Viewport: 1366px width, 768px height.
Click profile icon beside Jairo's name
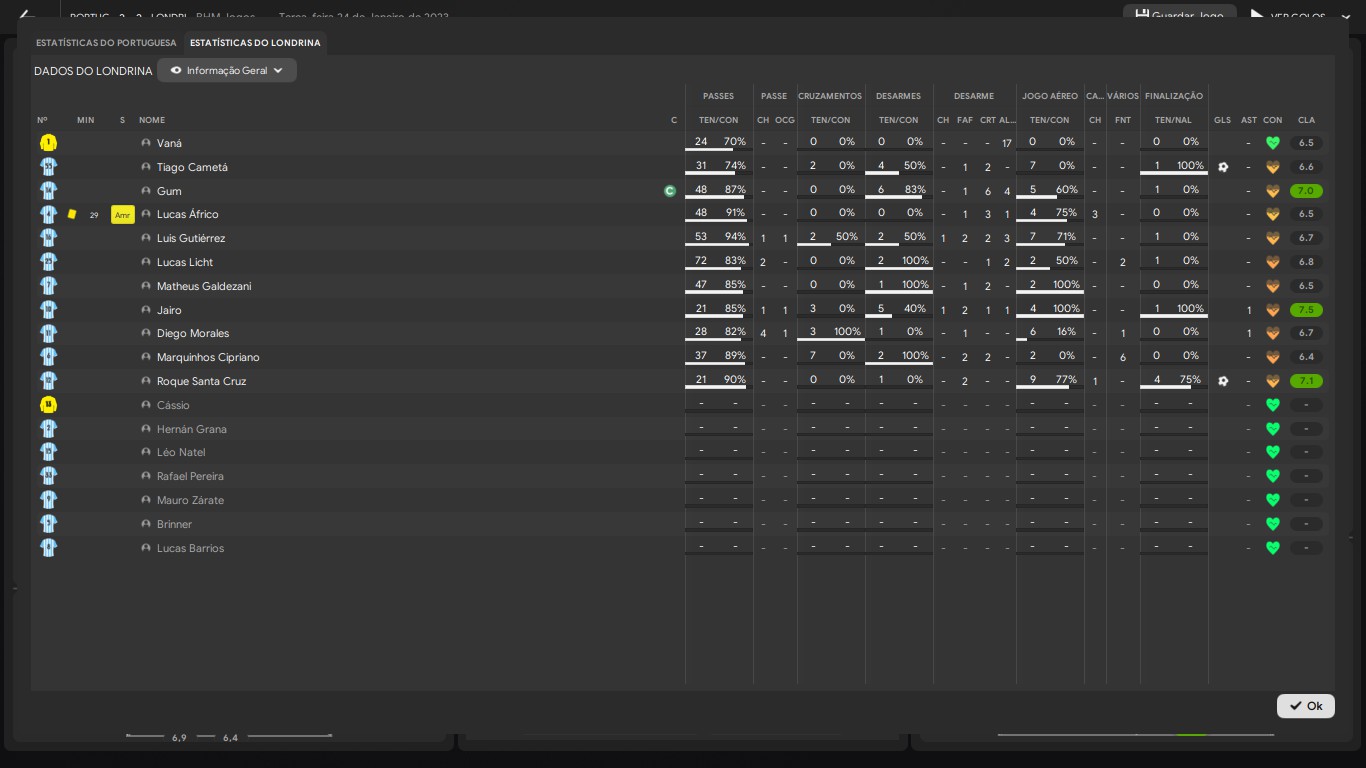(x=146, y=310)
